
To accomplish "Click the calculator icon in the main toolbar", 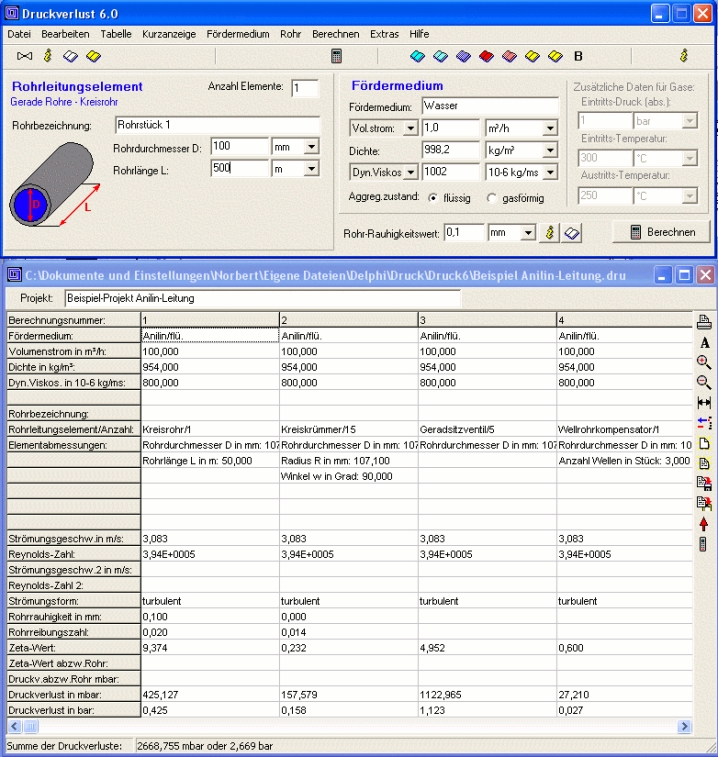I will (337, 56).
